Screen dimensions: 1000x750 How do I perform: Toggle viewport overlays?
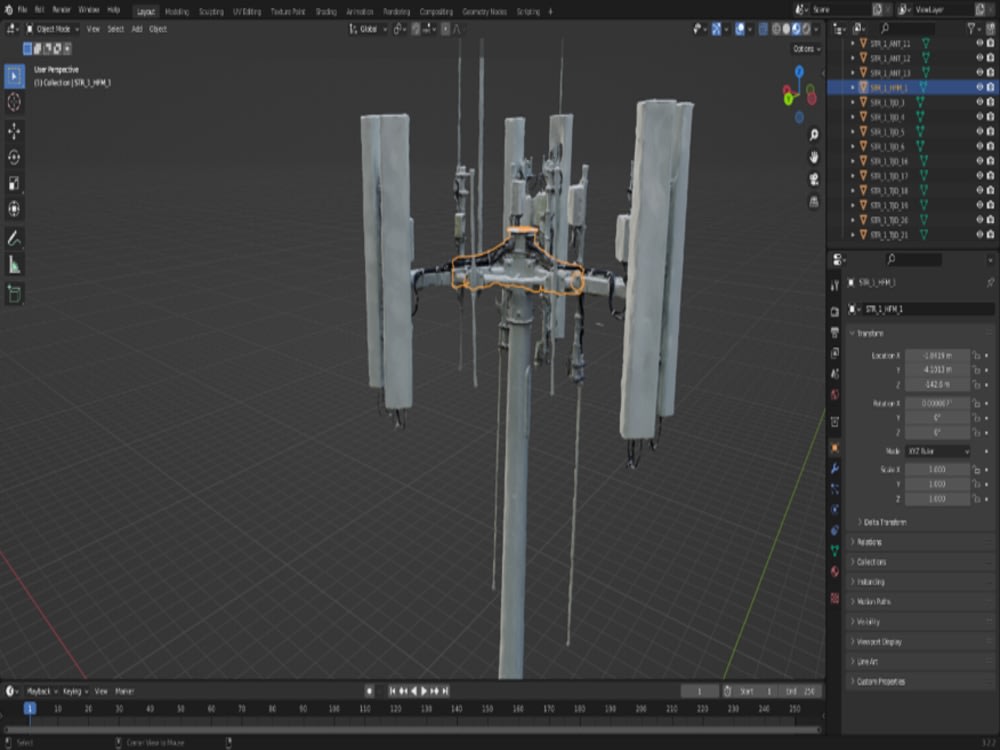(740, 29)
